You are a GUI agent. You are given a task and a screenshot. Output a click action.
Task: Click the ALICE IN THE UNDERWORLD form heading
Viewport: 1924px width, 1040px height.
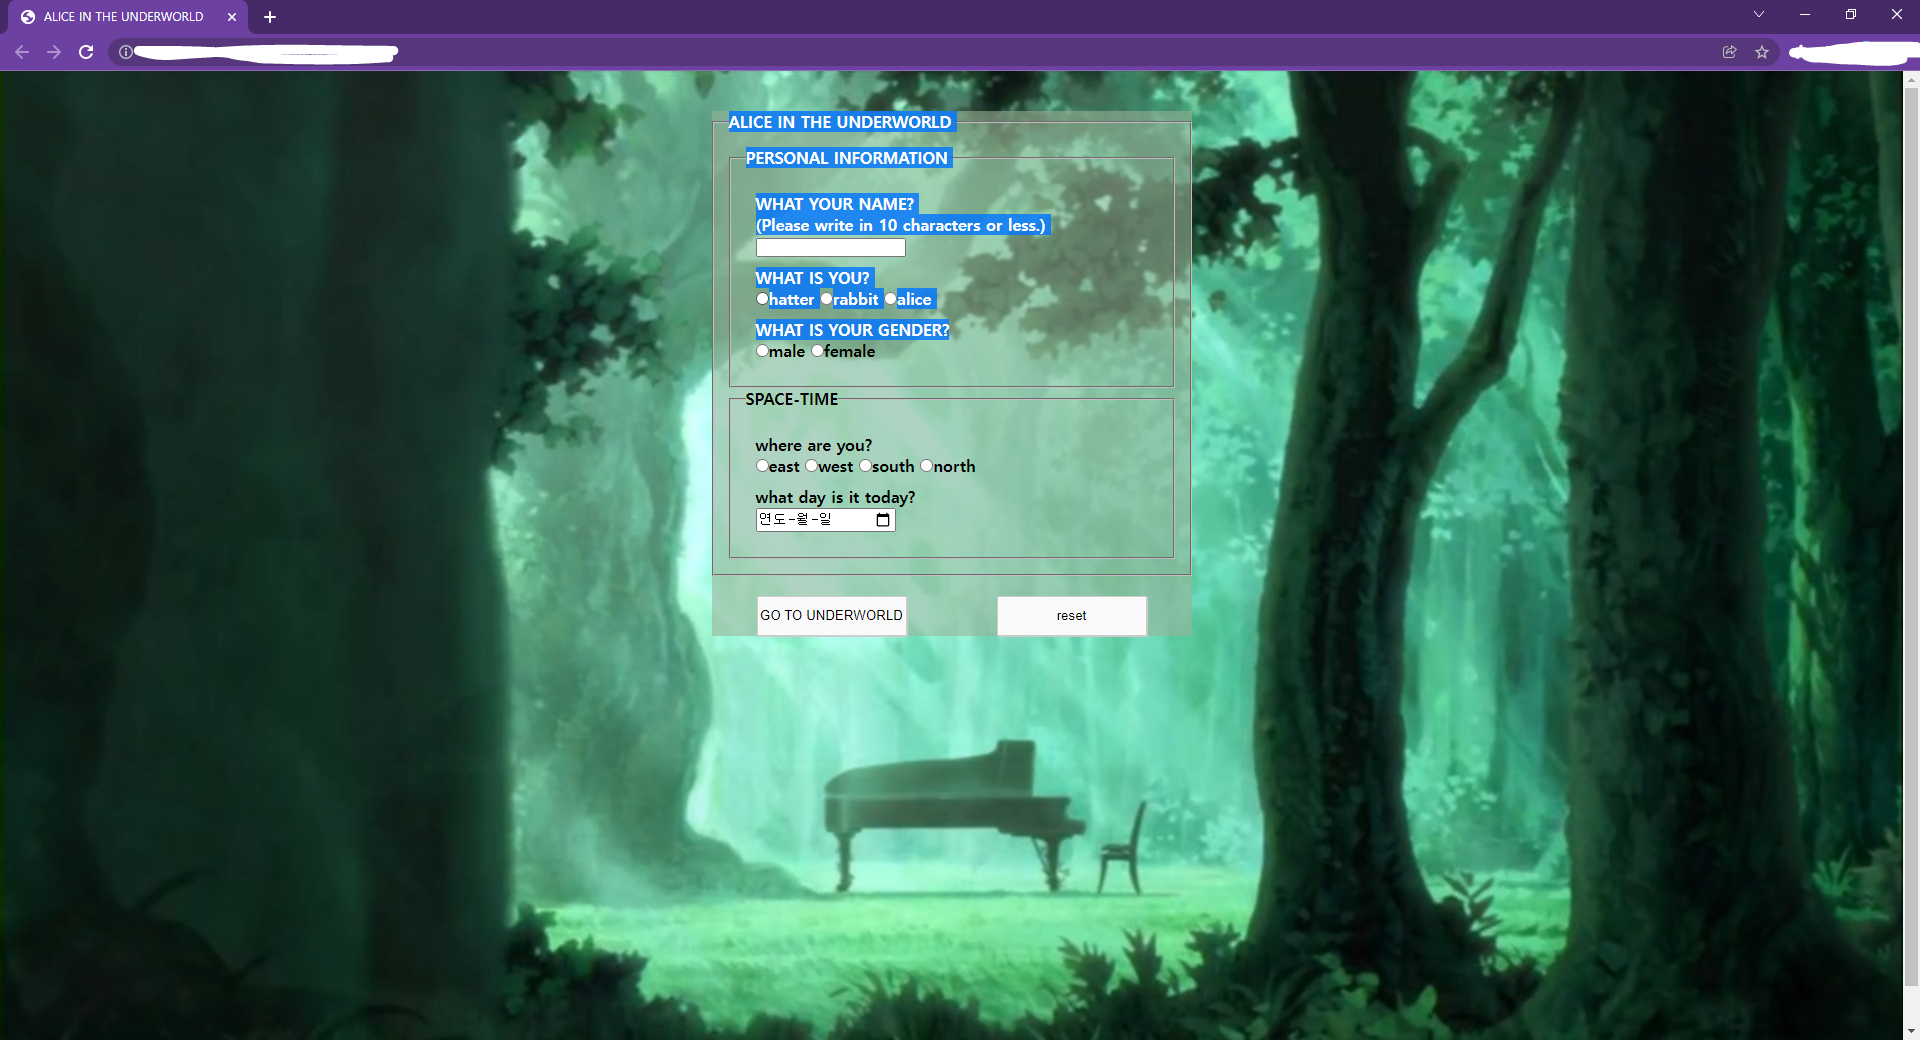[x=840, y=122]
